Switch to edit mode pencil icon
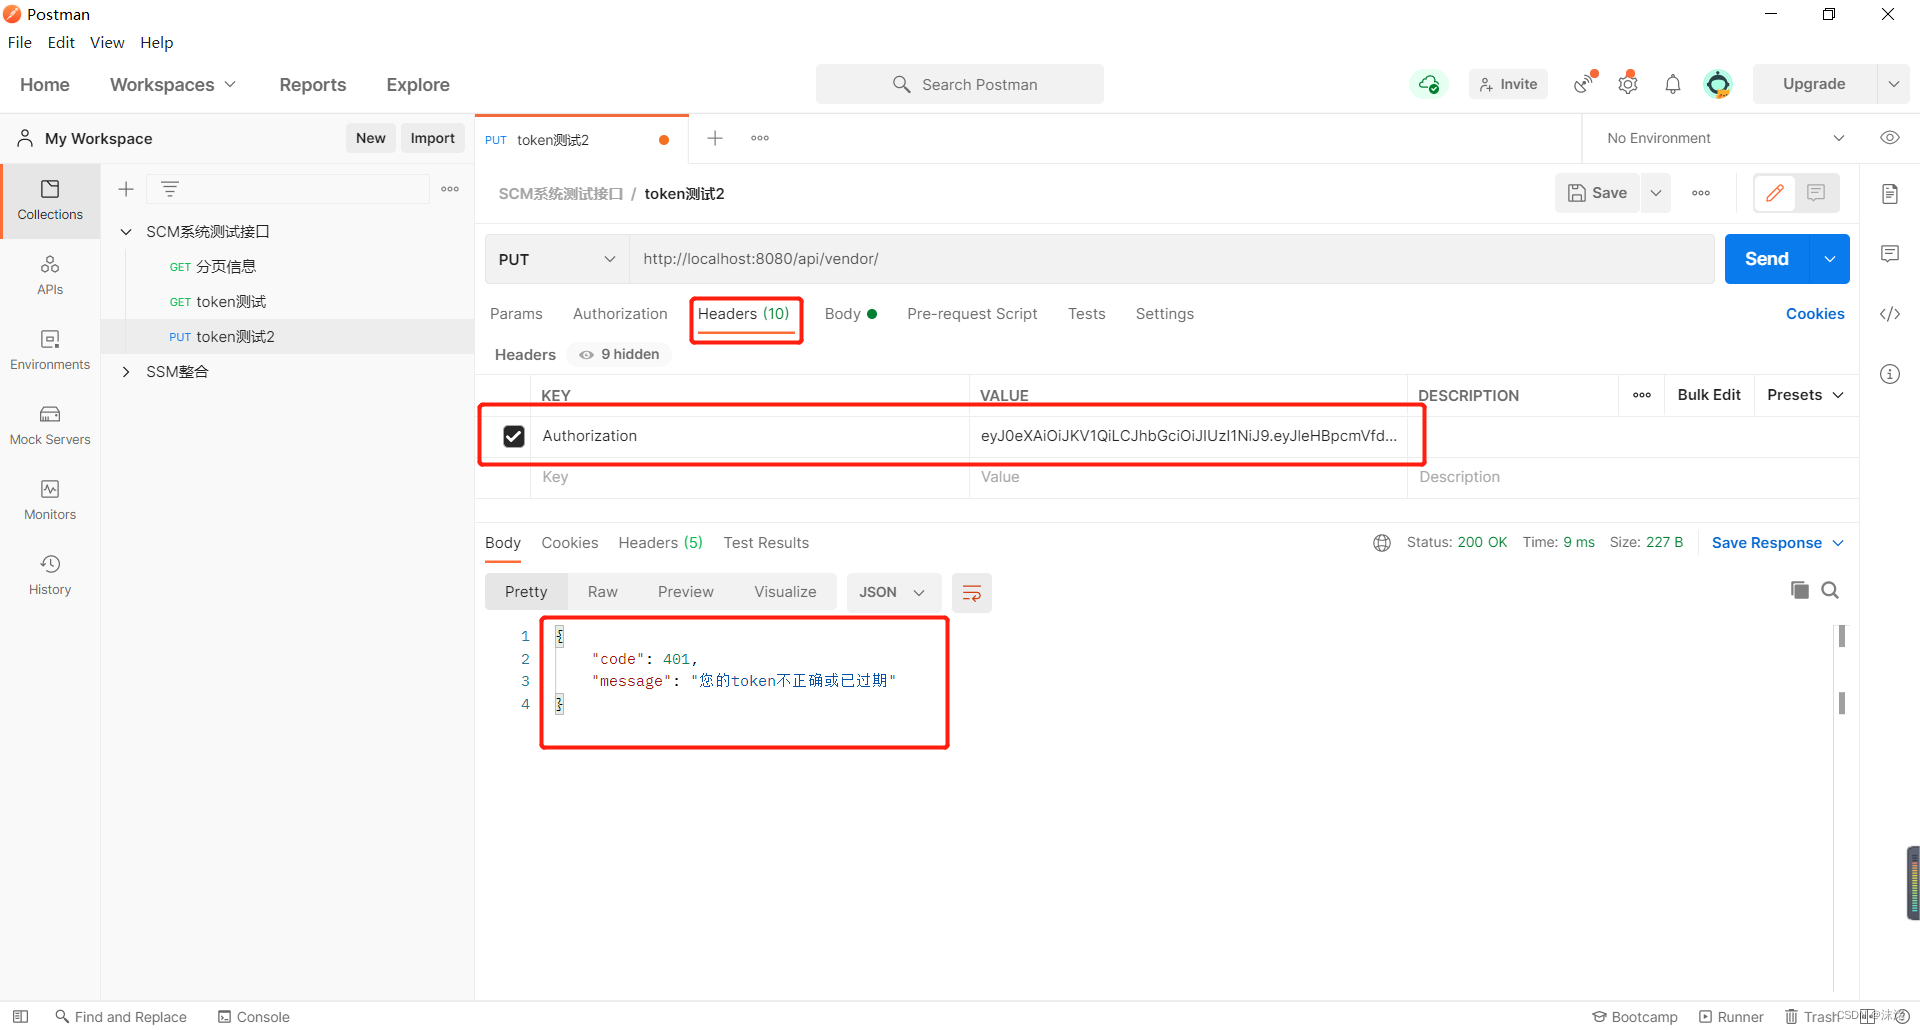1920x1030 pixels. click(x=1775, y=193)
